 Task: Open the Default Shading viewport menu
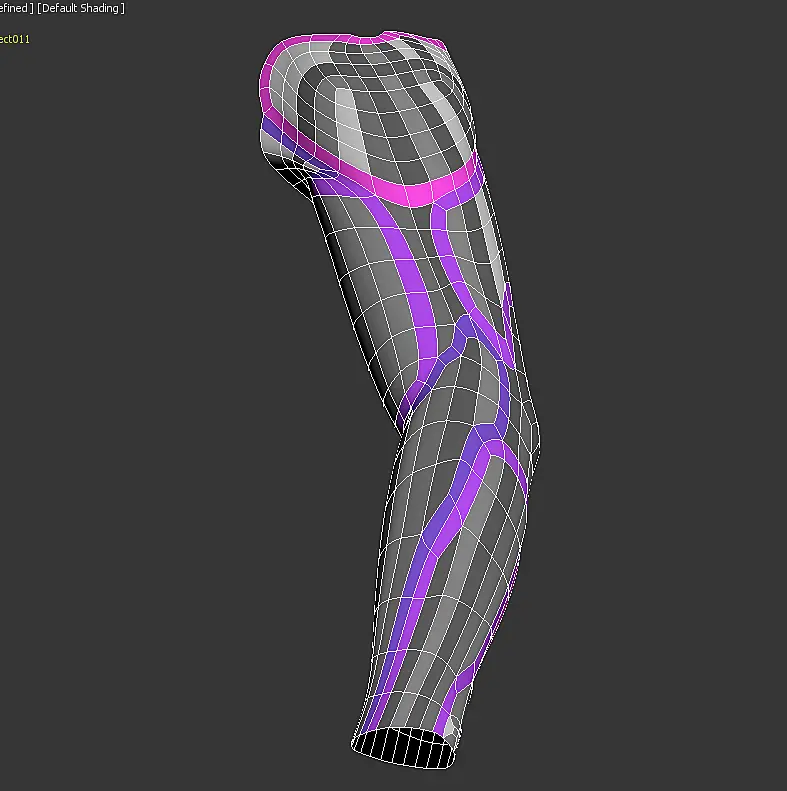click(x=81, y=8)
